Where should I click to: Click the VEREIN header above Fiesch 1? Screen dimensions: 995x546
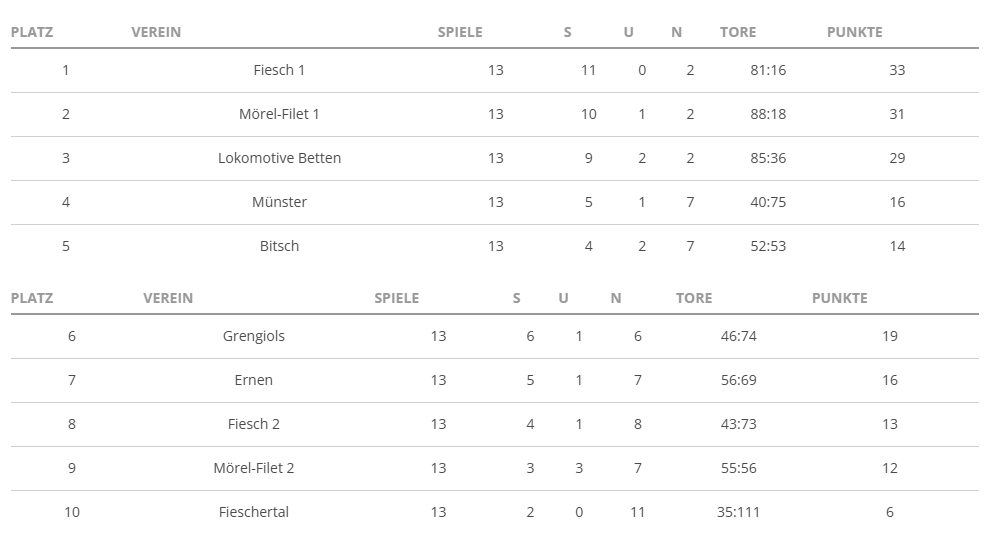pos(156,32)
